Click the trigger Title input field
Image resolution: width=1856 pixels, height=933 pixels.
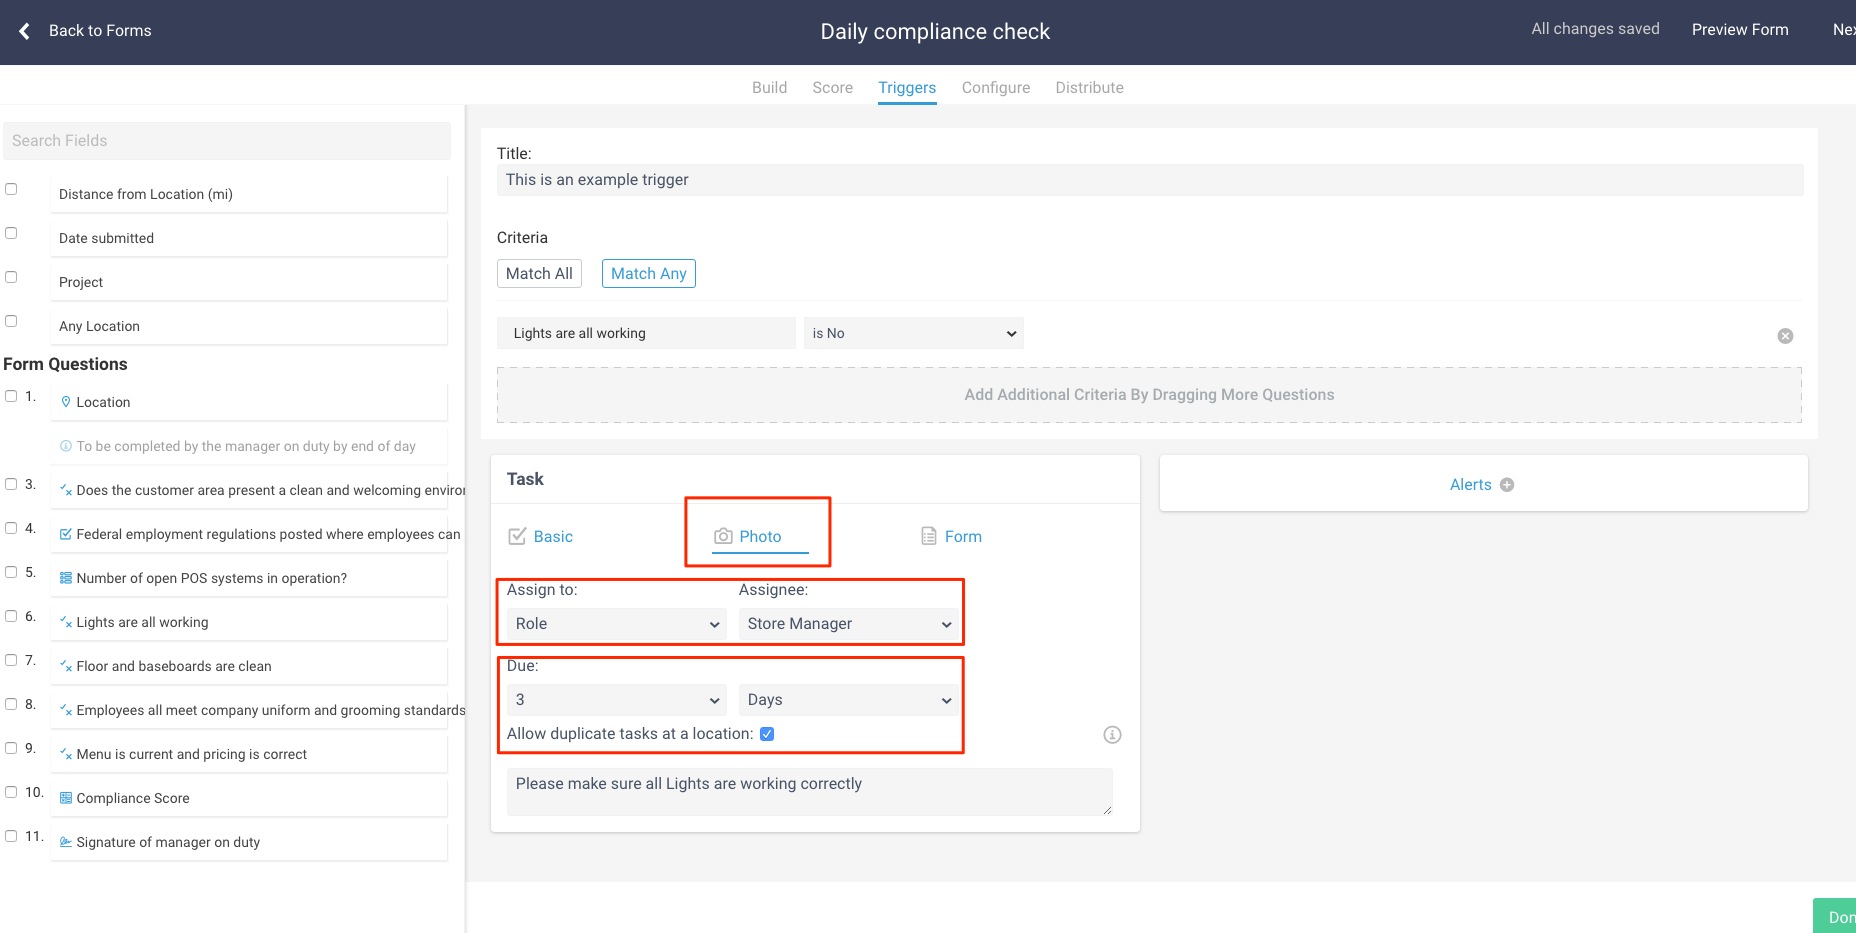click(1150, 180)
